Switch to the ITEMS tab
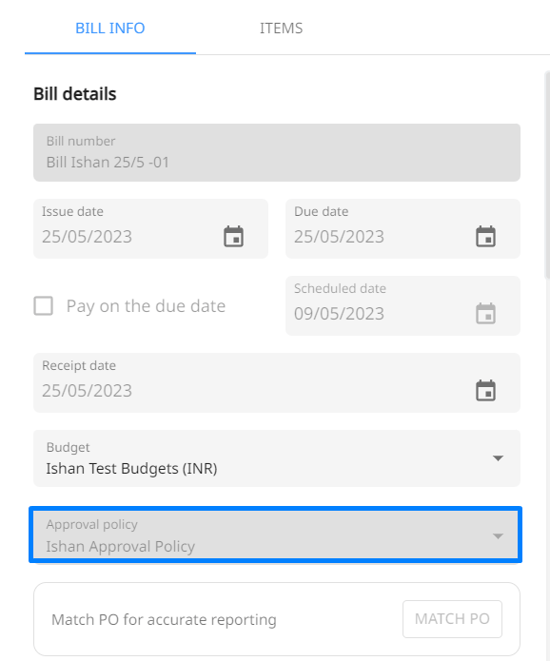The width and height of the screenshot is (550, 661). (x=281, y=28)
